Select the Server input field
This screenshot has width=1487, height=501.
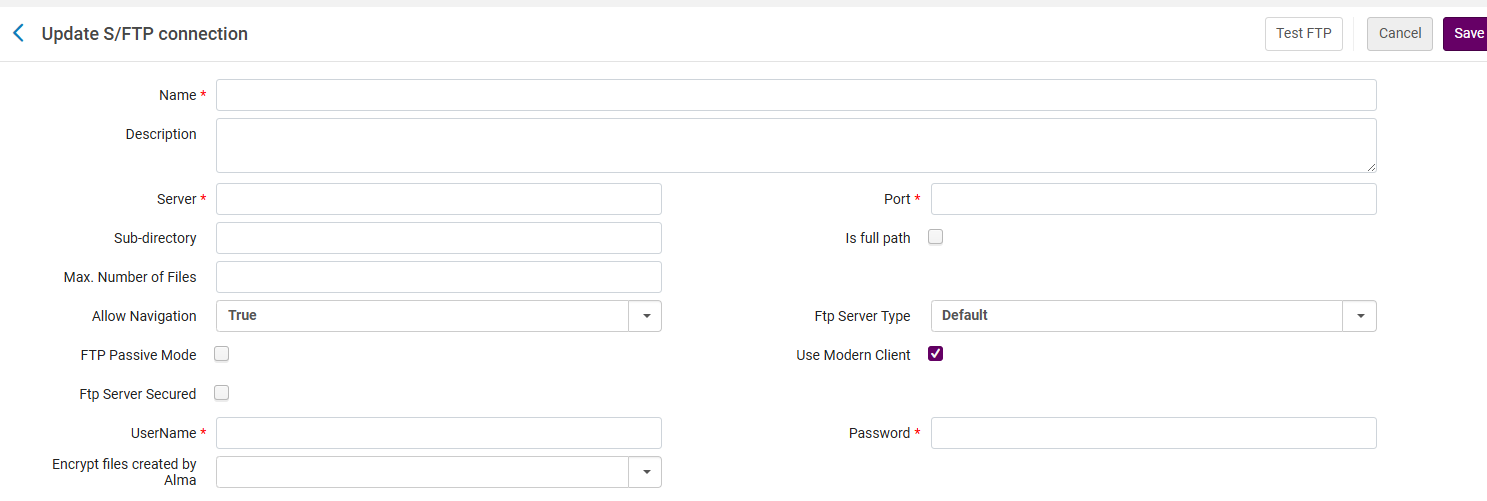439,199
